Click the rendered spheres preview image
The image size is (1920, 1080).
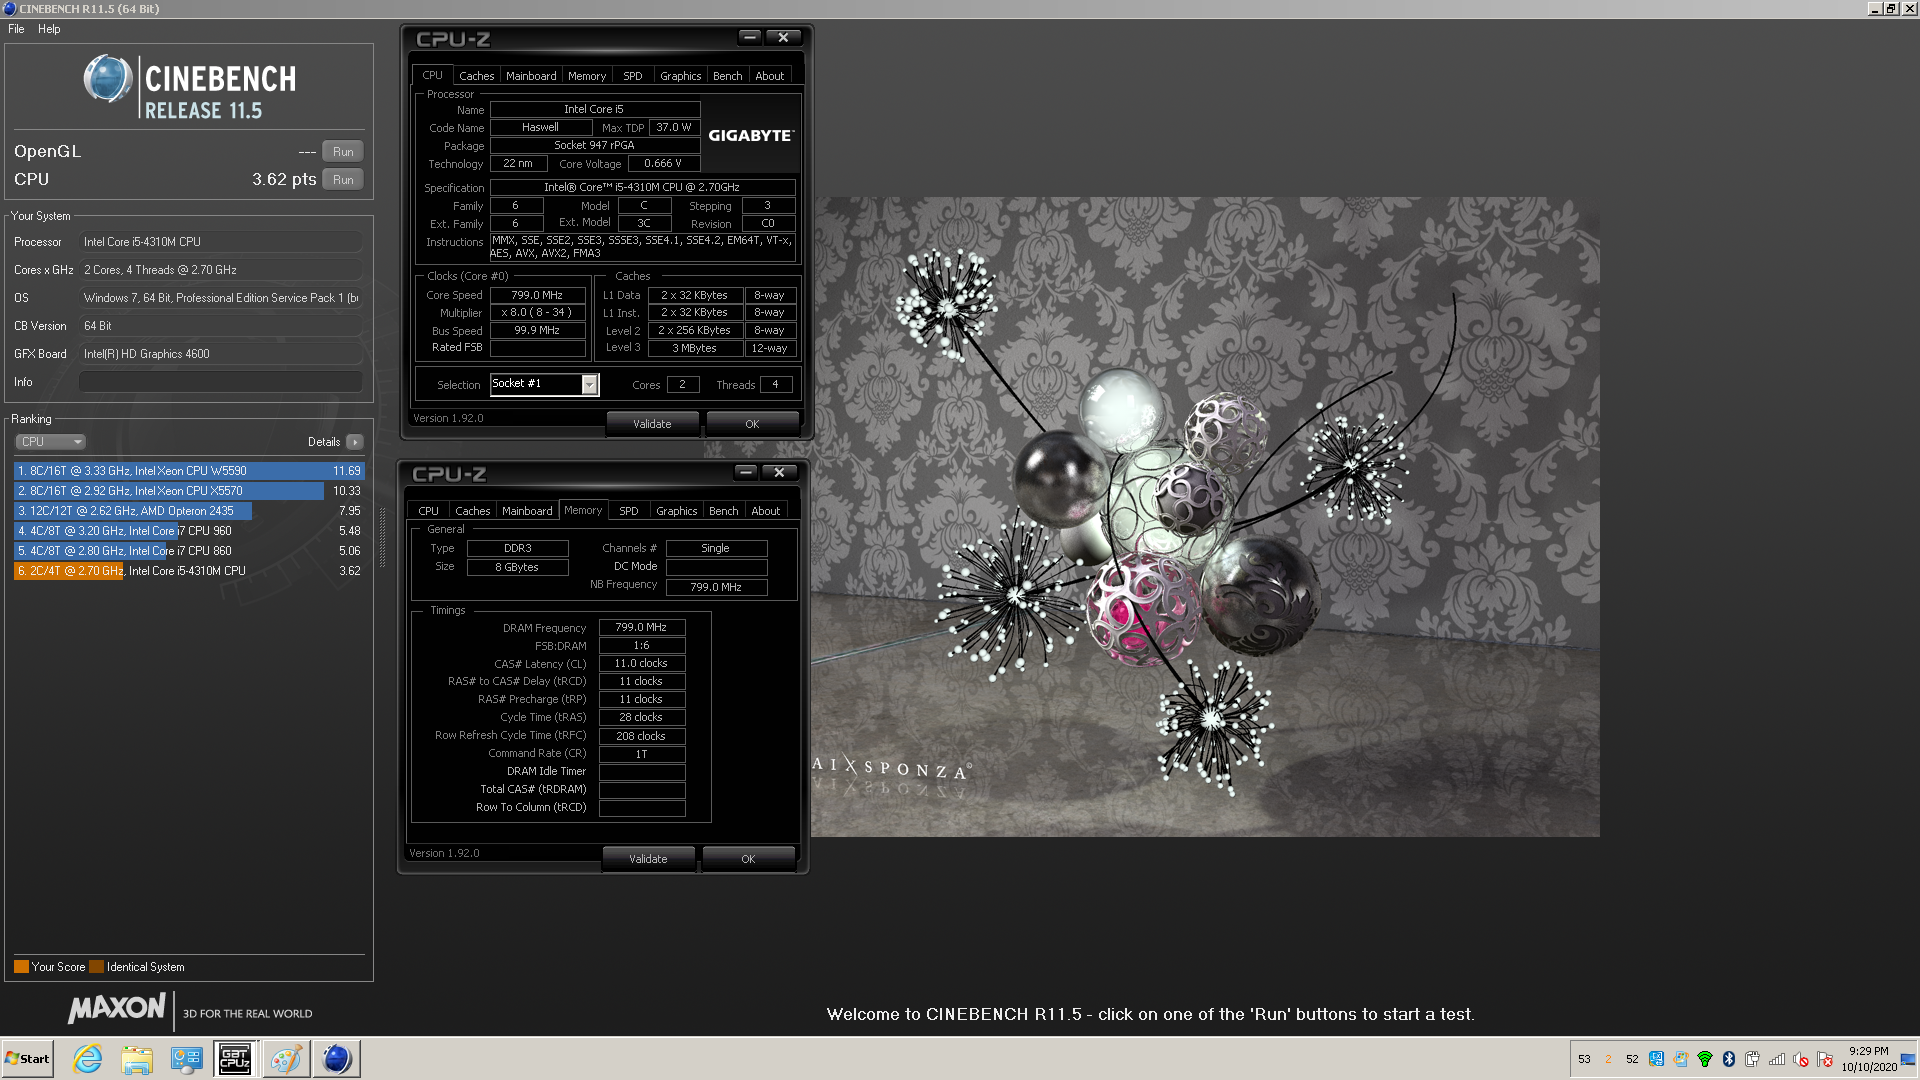point(1205,517)
